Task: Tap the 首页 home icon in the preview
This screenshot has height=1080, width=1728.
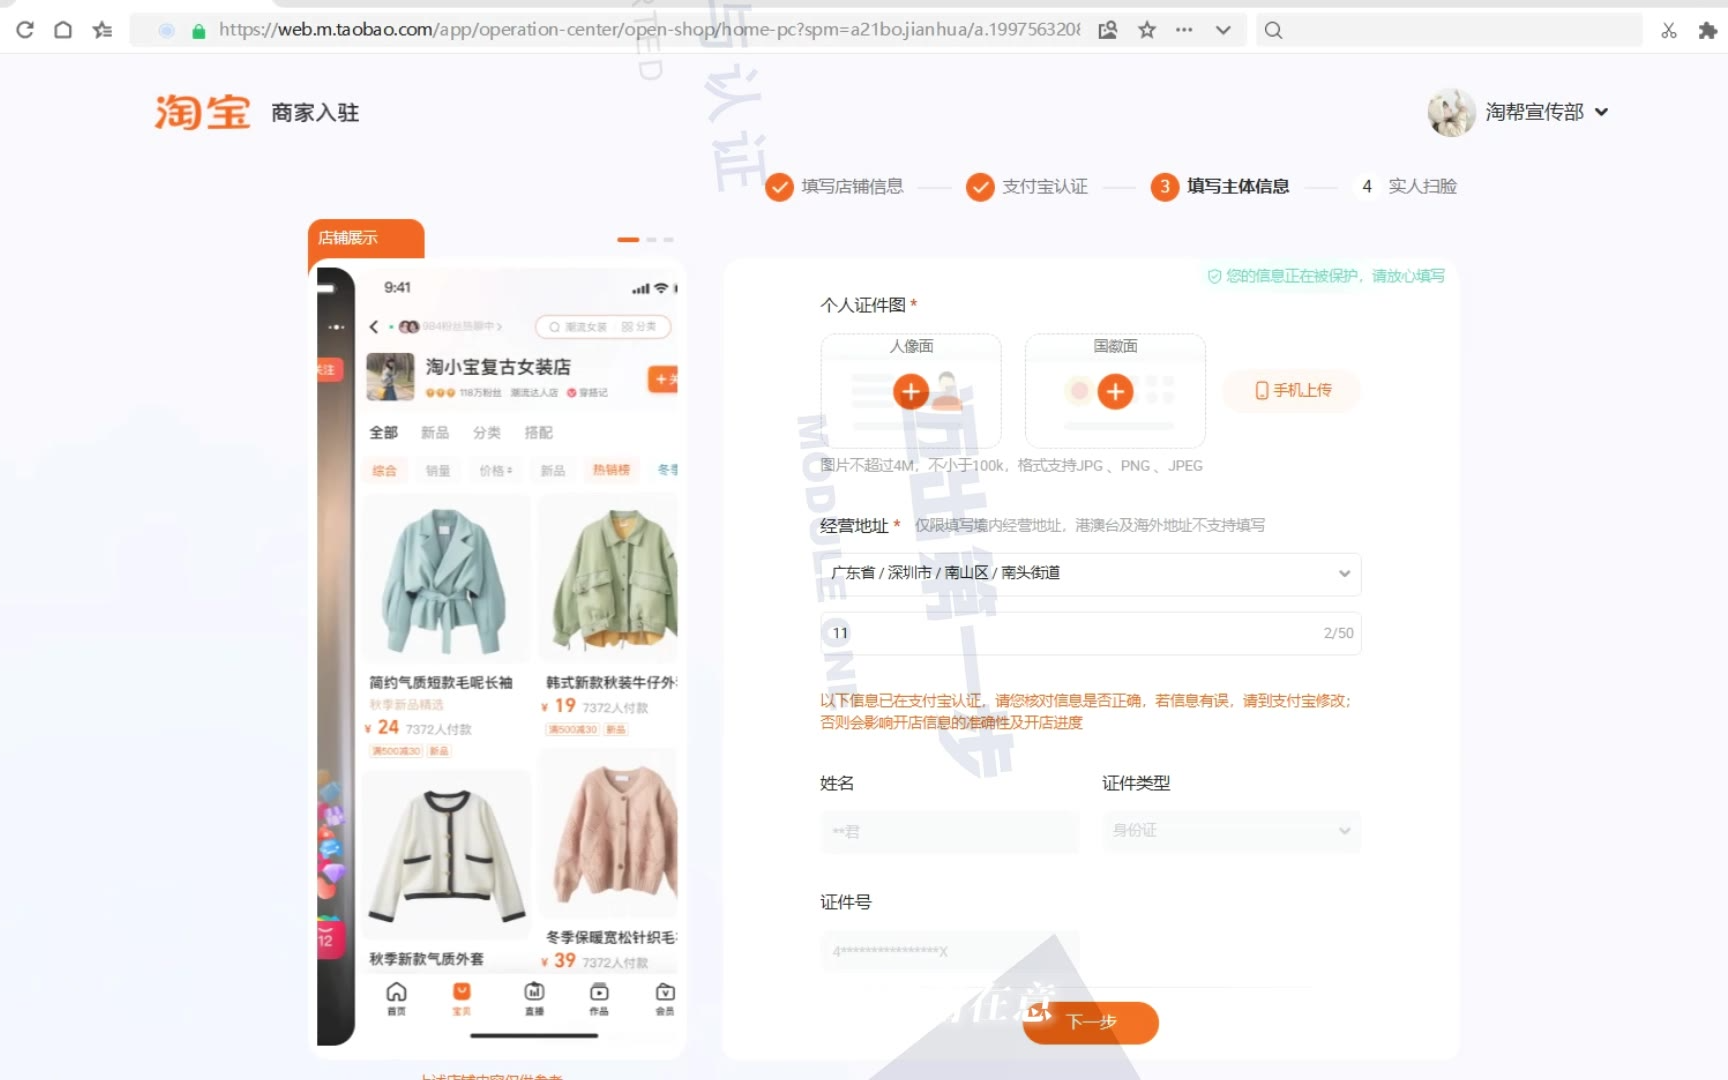Action: [x=397, y=998]
